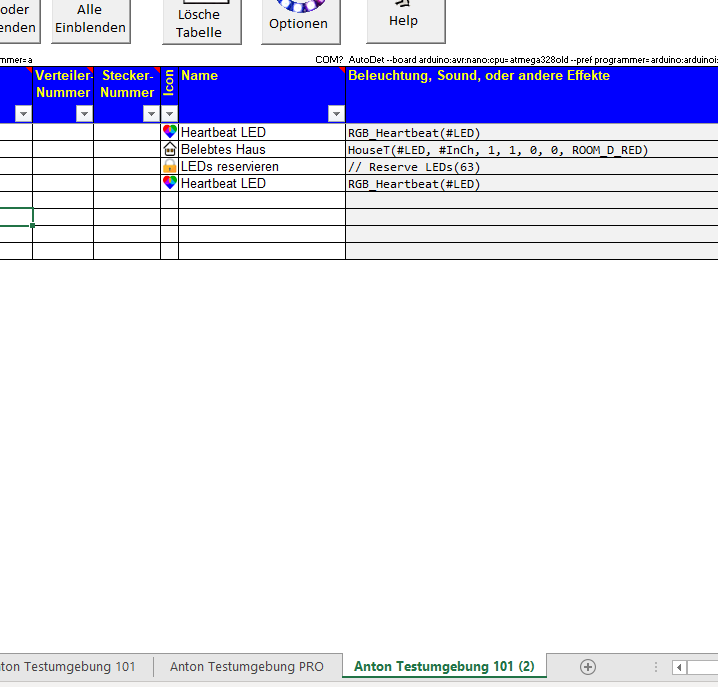Click the LEDs reservieren lock icon

(x=169, y=166)
